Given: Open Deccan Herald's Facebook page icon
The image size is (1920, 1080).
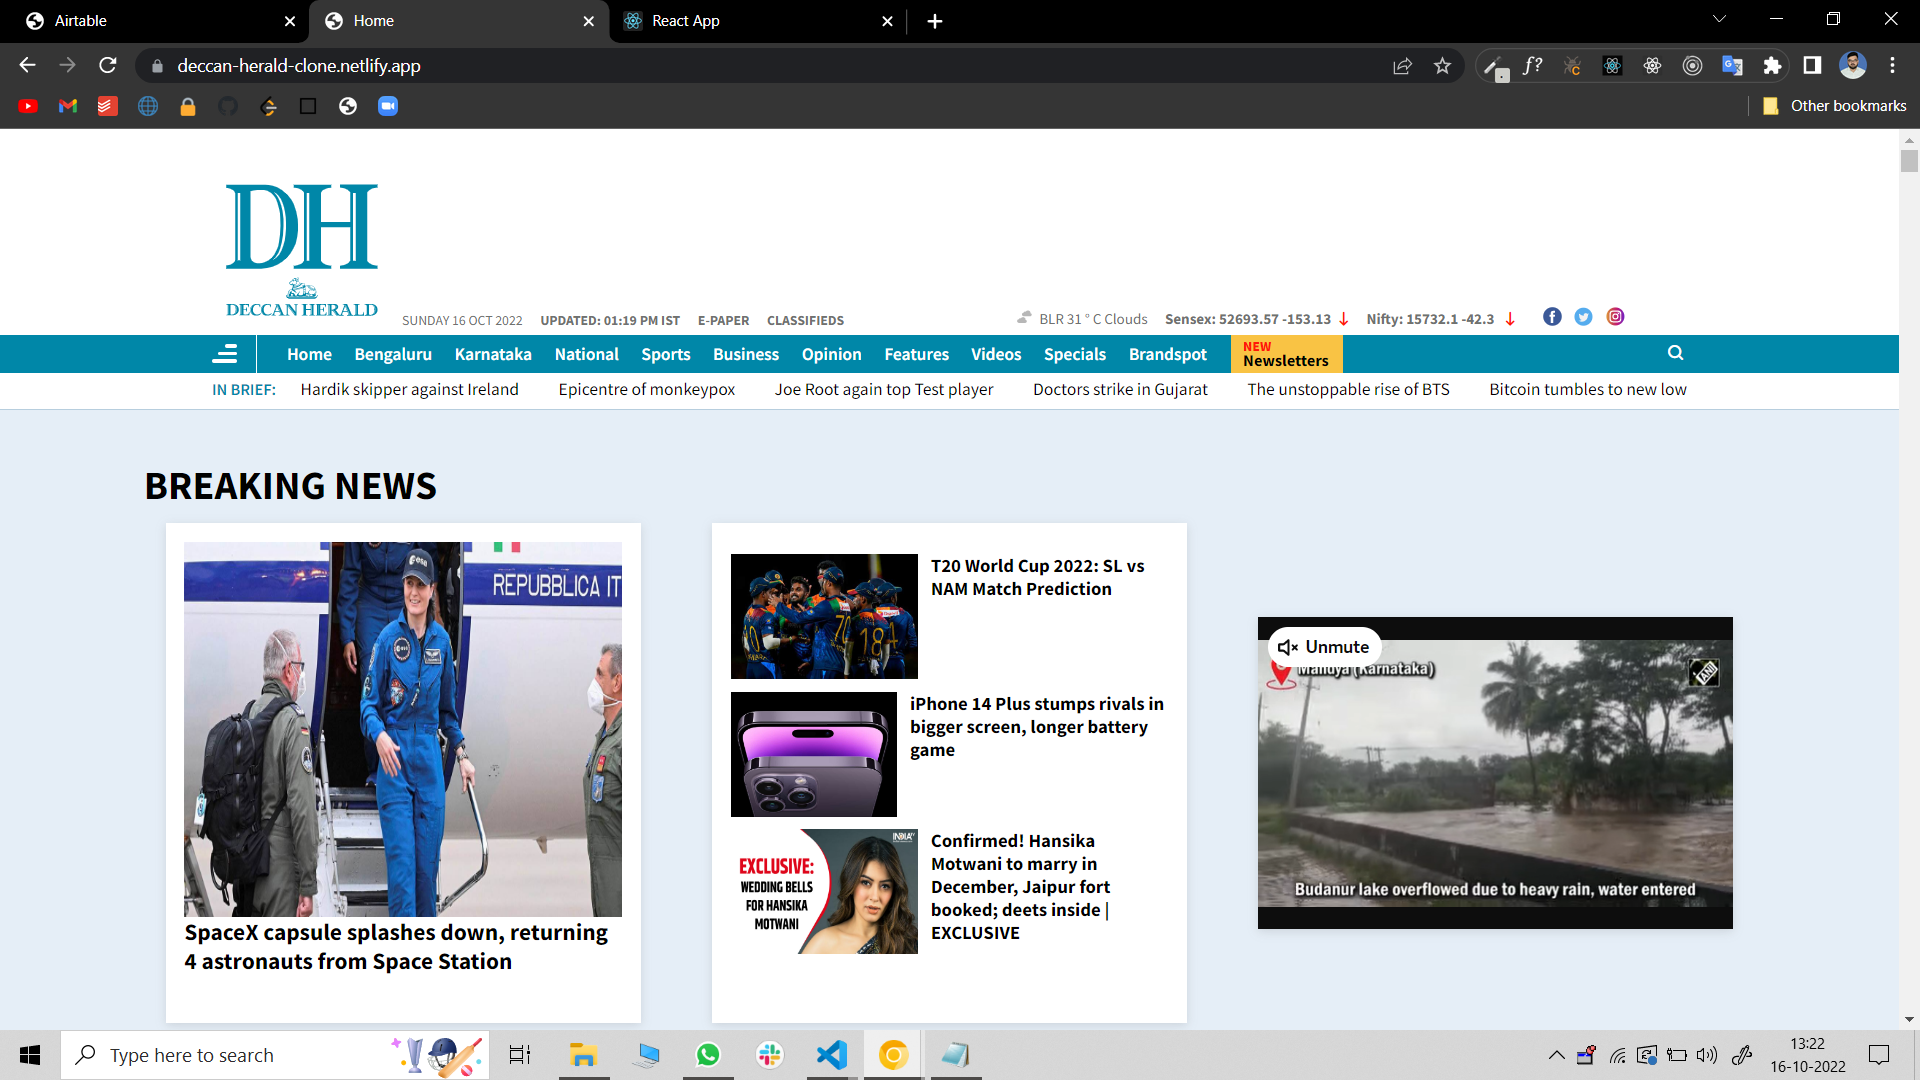Looking at the screenshot, I should (1552, 317).
